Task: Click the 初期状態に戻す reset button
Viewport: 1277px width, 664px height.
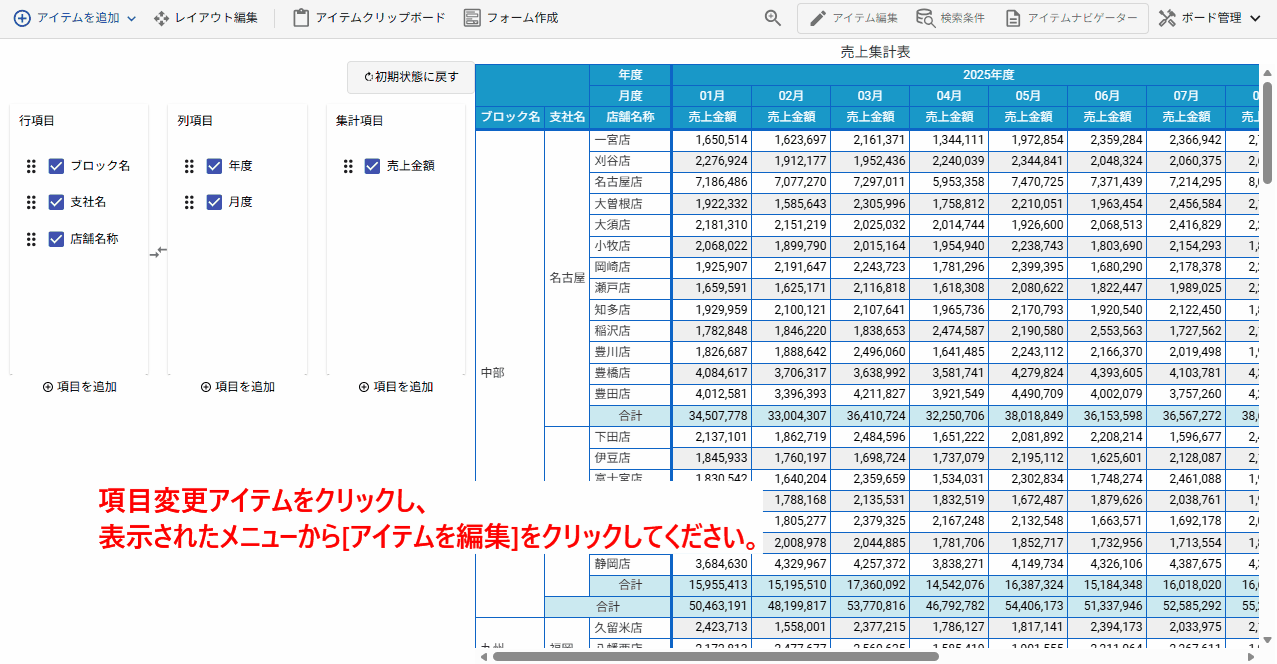Action: coord(411,77)
